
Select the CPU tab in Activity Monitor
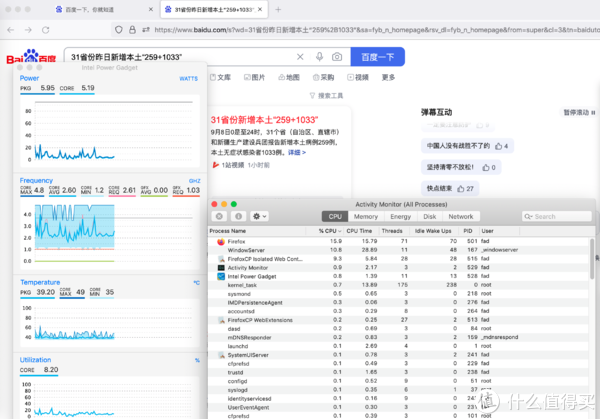tap(335, 217)
